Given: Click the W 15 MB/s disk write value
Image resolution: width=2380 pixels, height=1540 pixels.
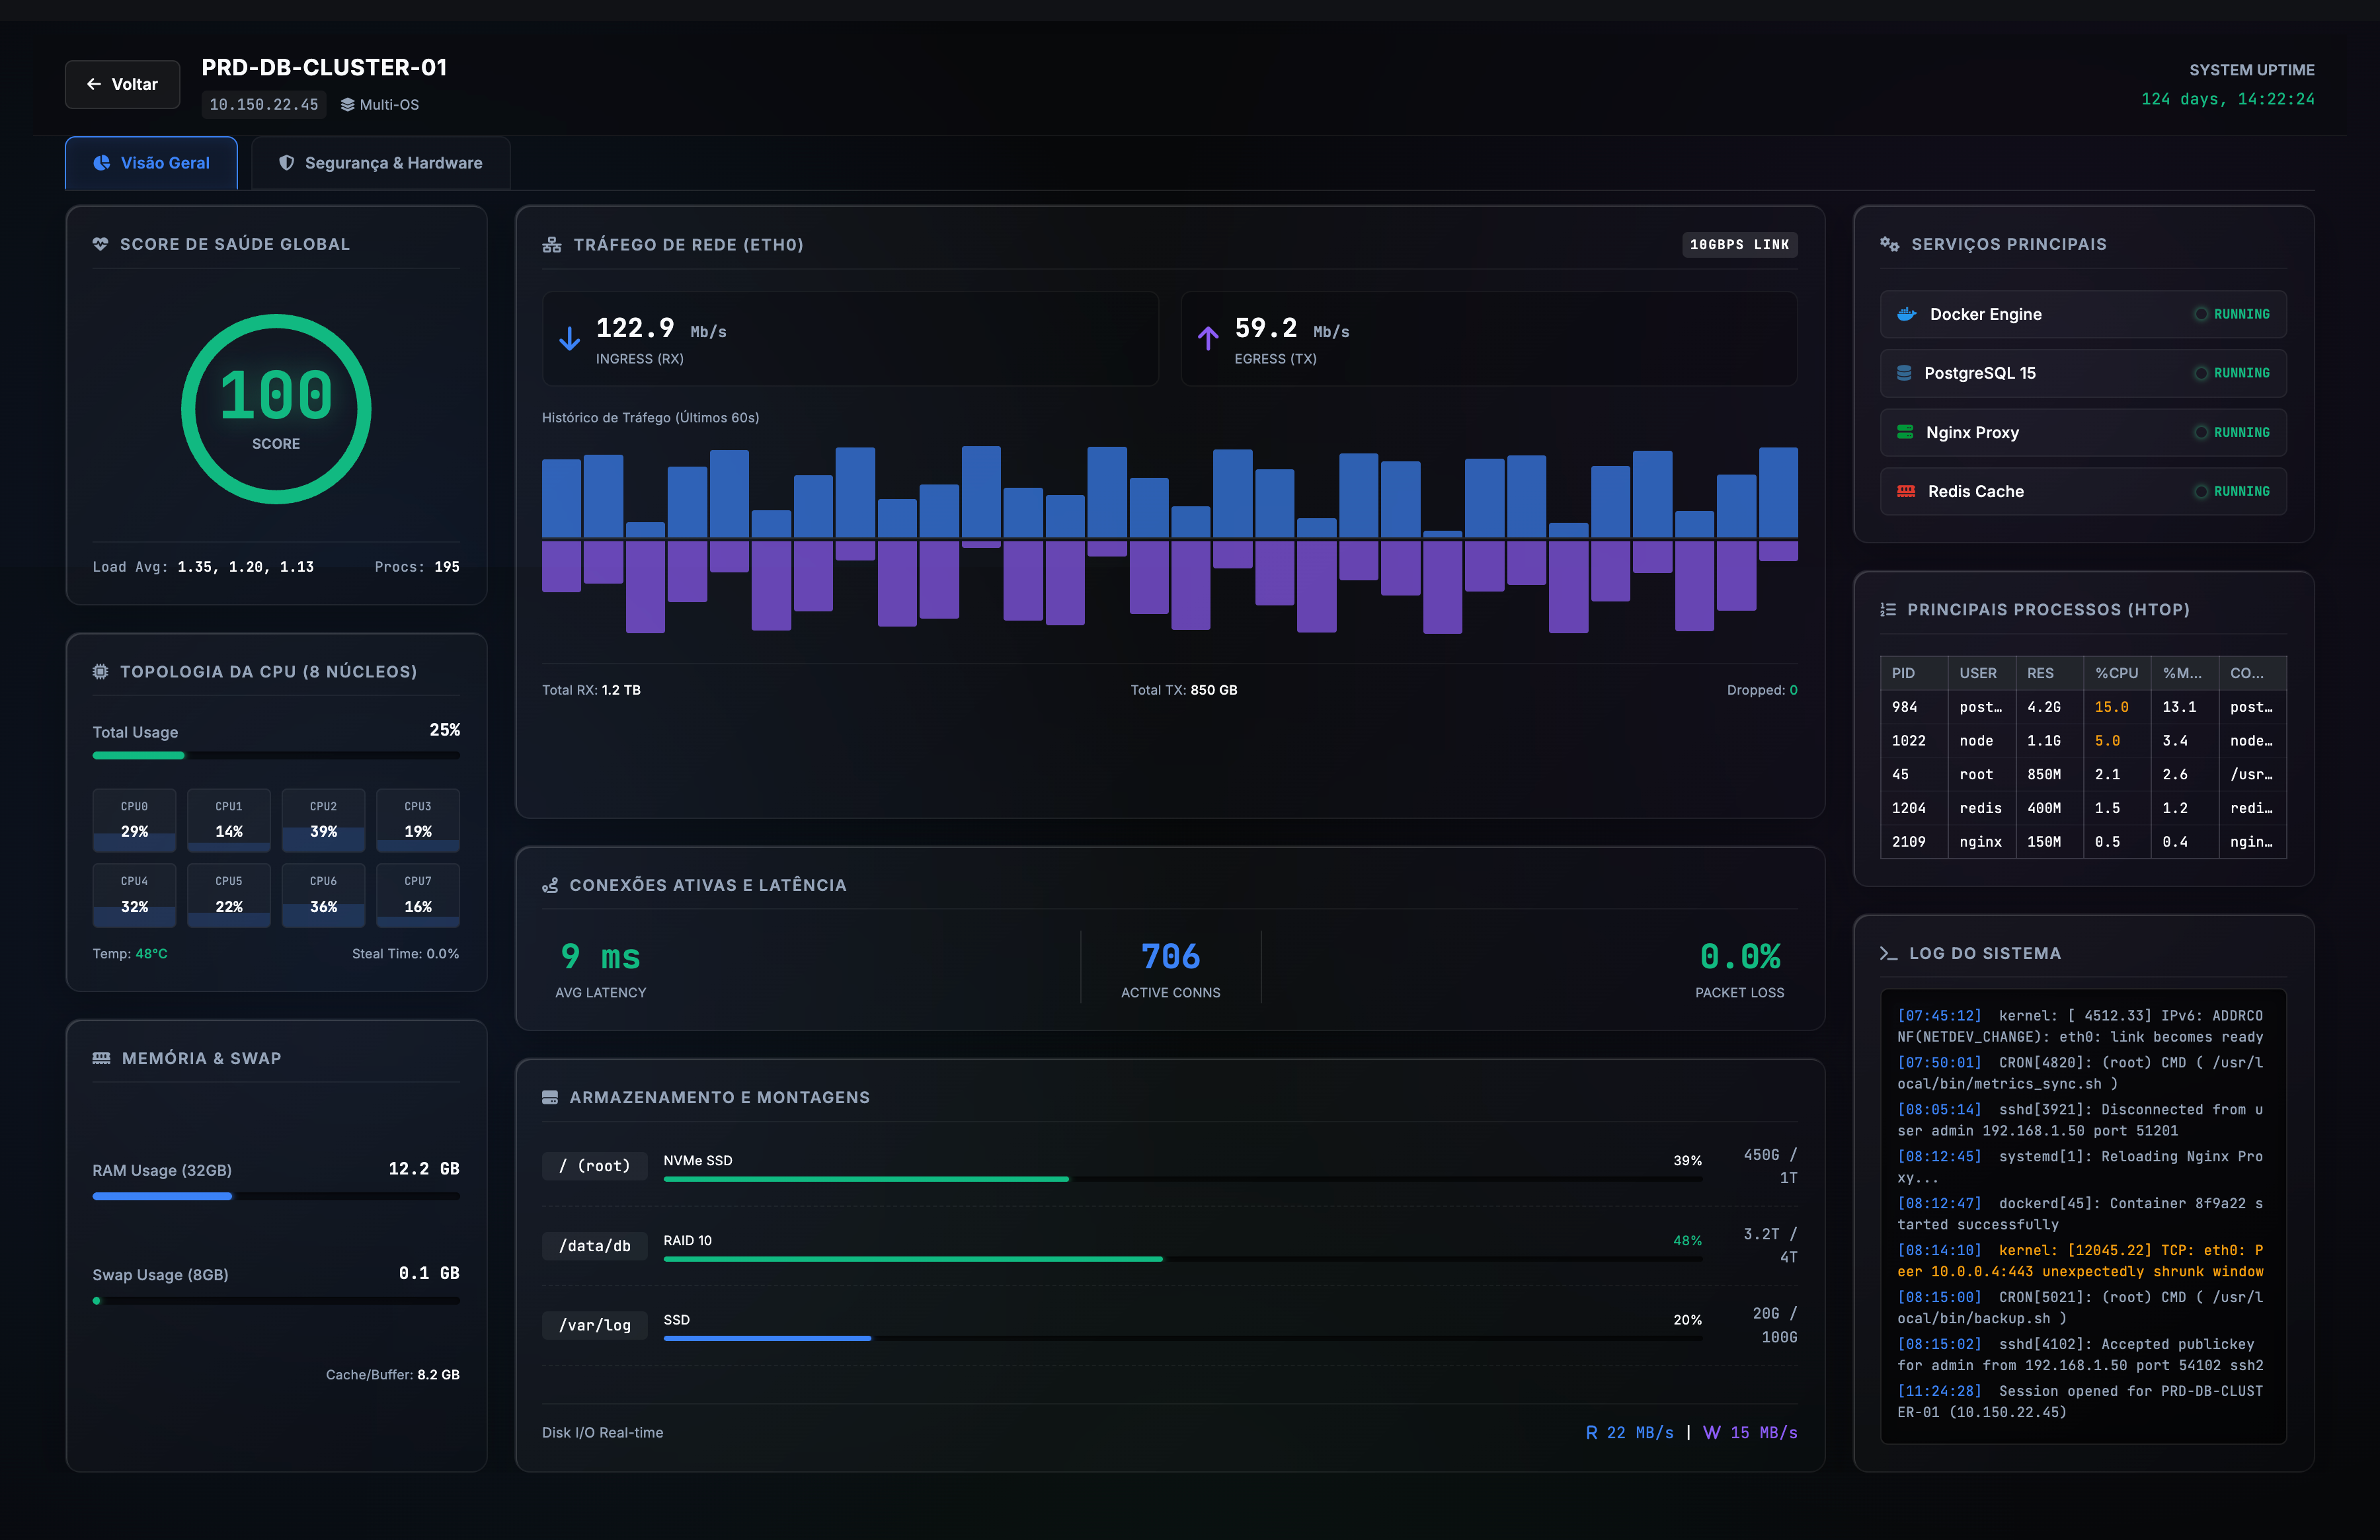Looking at the screenshot, I should click(x=1750, y=1433).
